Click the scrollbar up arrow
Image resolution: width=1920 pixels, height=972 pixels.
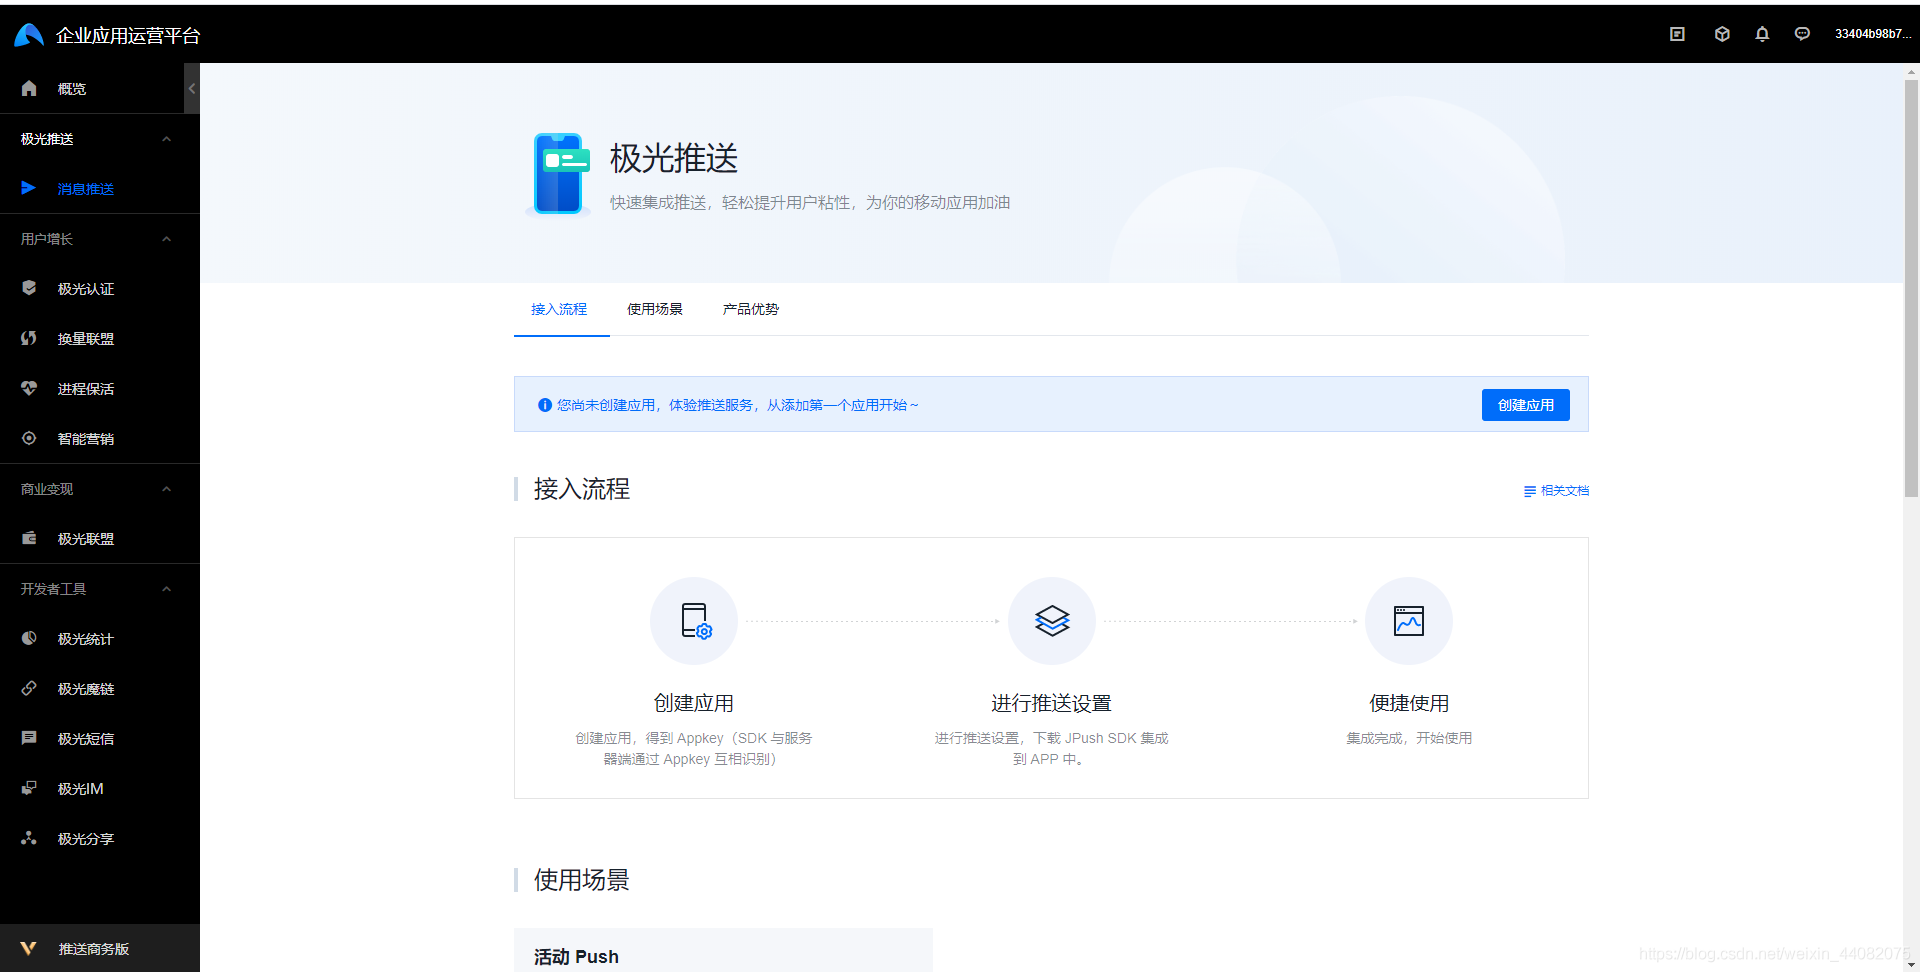[x=1911, y=72]
